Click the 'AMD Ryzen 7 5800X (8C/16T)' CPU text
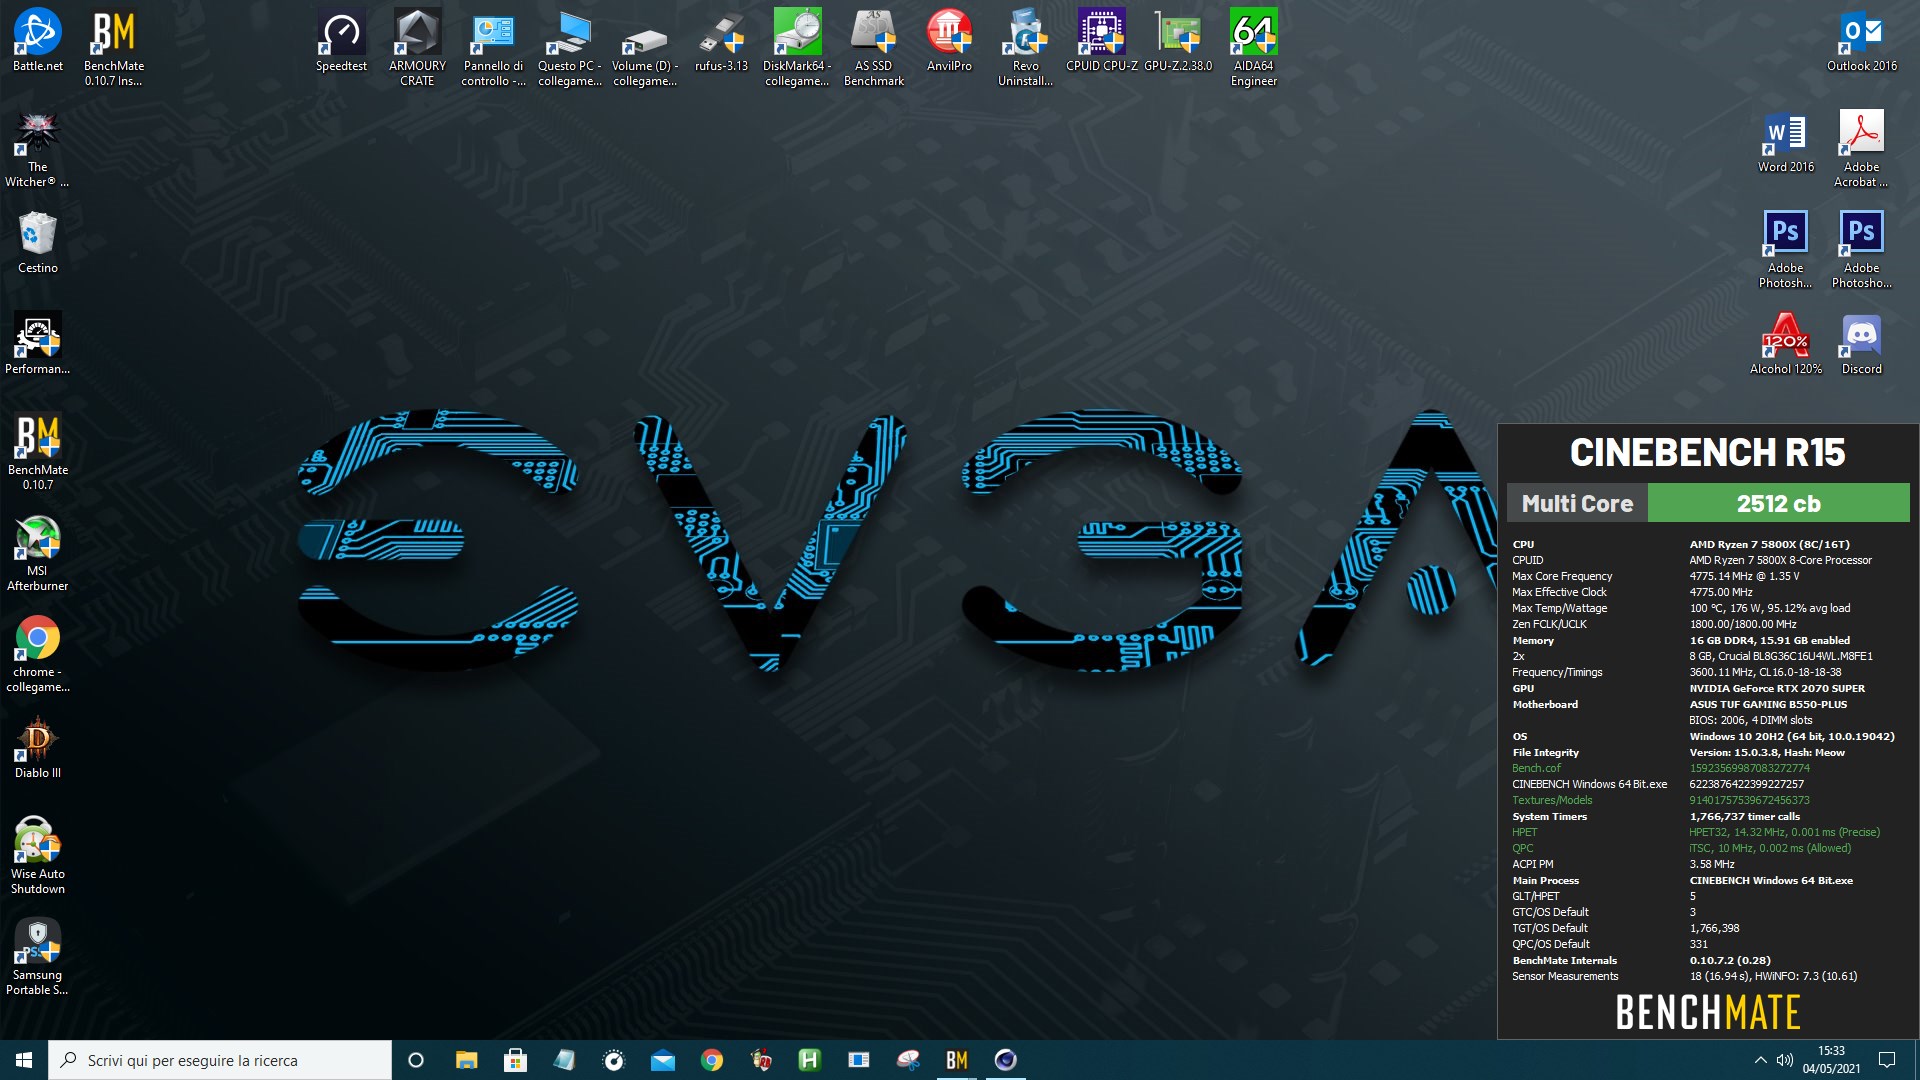1920x1080 pixels. click(x=1769, y=544)
